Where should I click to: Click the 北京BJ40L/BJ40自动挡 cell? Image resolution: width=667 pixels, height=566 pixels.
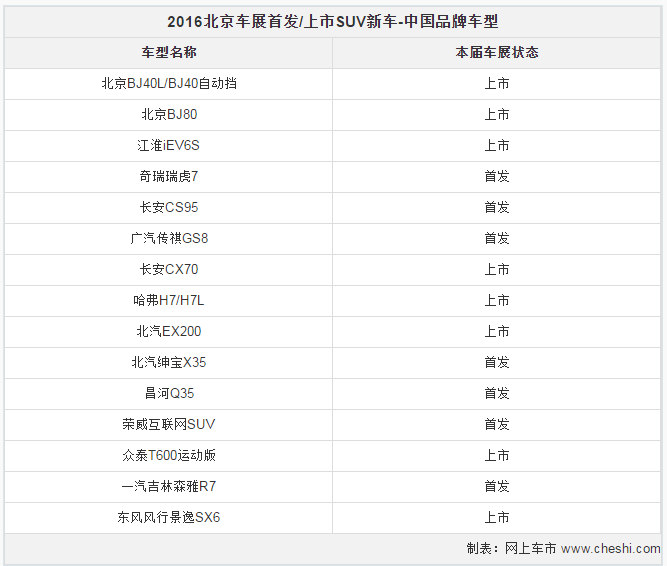169,83
